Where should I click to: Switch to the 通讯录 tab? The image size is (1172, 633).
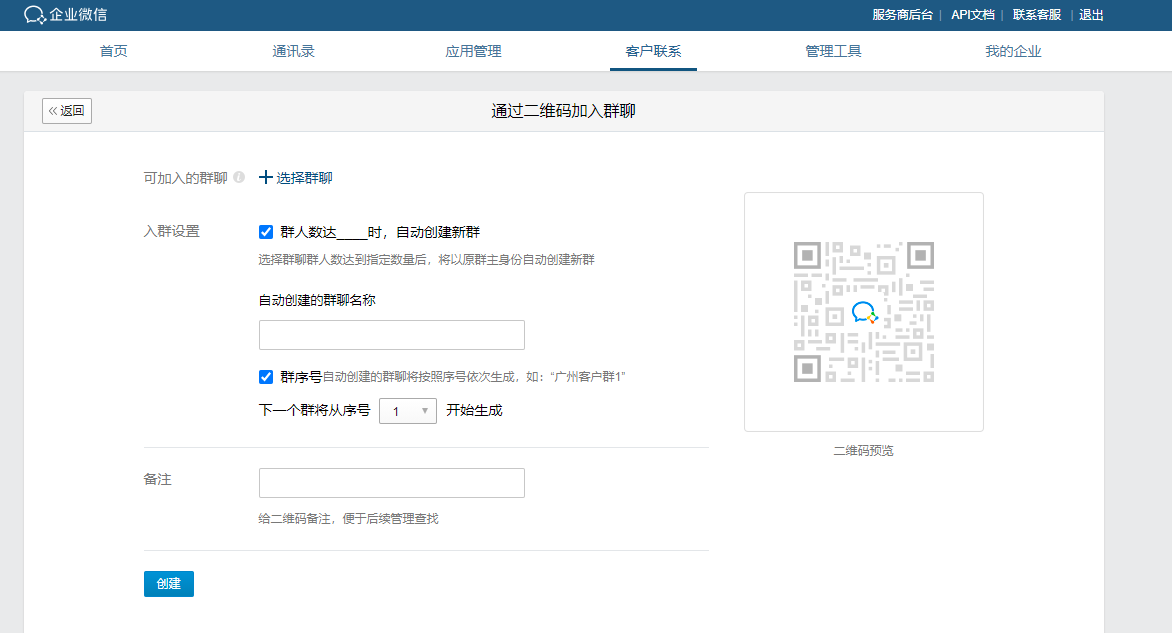293,51
